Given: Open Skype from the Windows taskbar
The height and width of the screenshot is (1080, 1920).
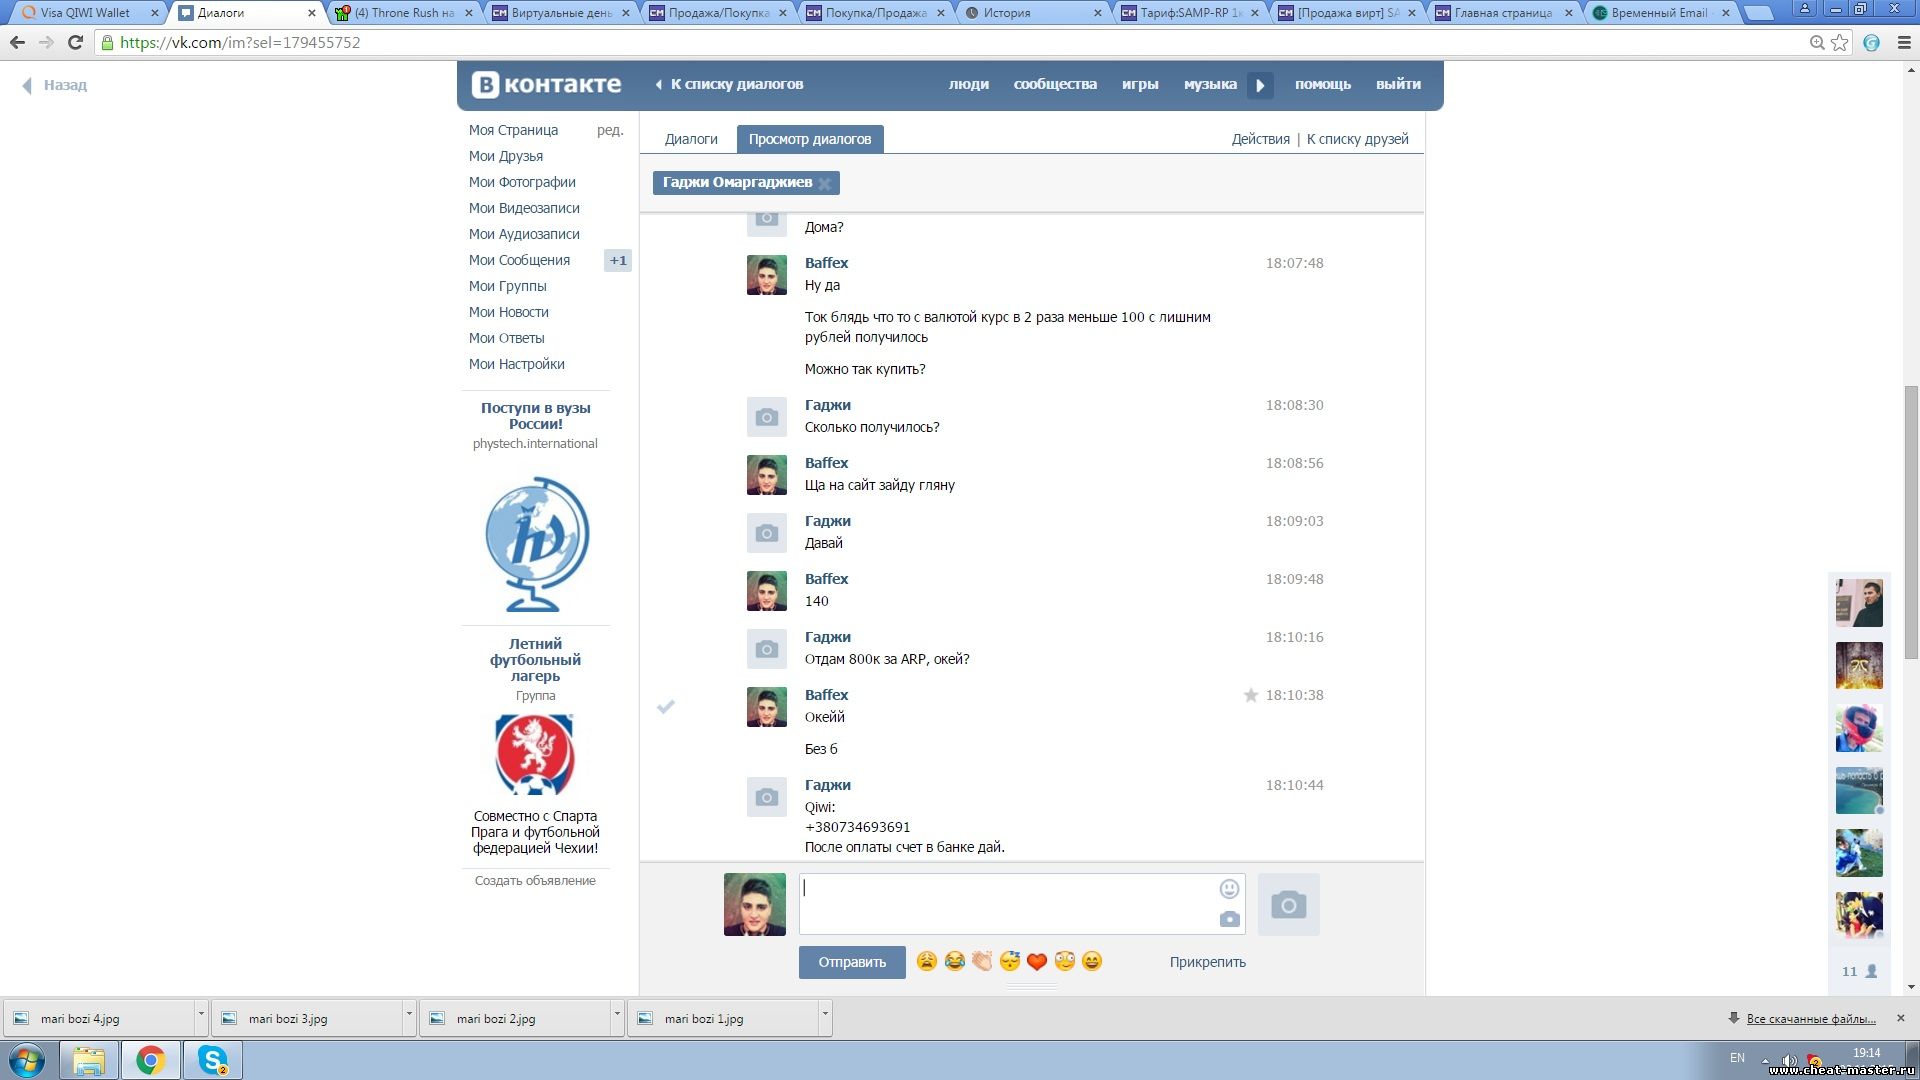Looking at the screenshot, I should pyautogui.click(x=213, y=1060).
